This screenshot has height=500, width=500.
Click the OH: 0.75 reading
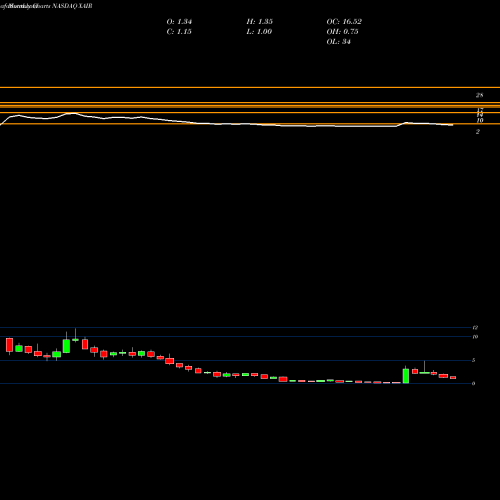click(342, 32)
